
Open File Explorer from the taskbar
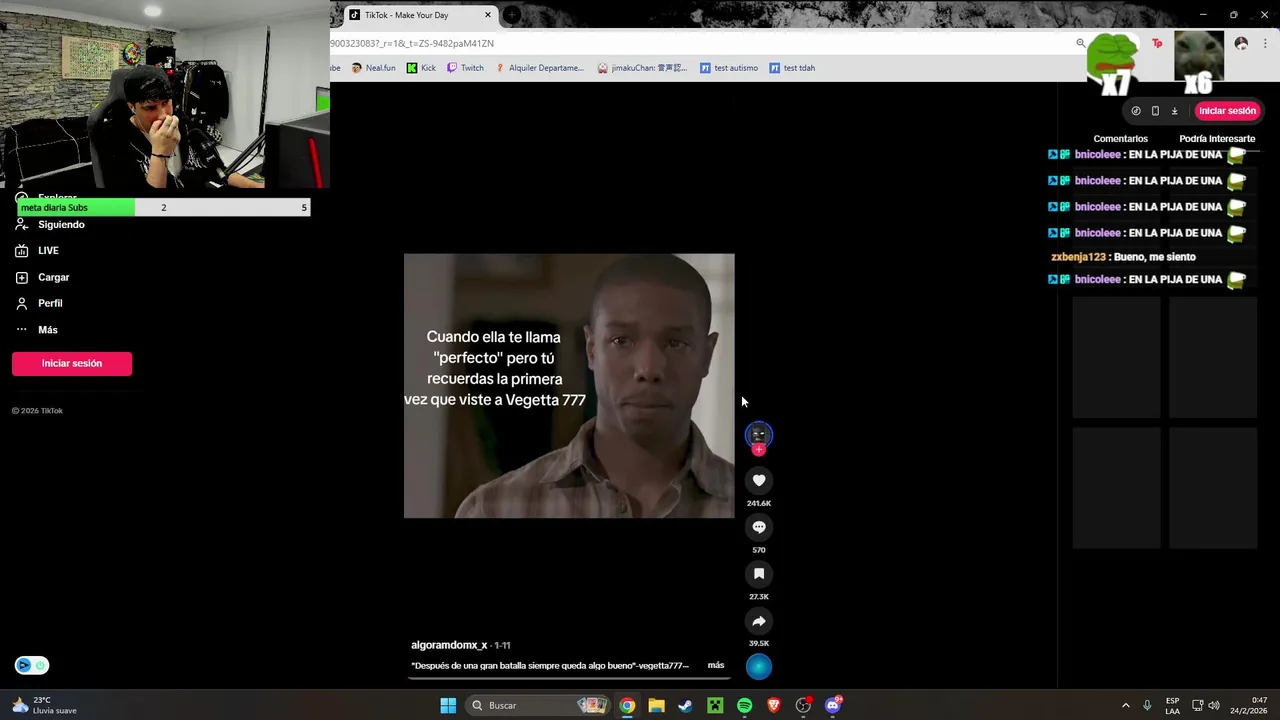click(x=656, y=706)
